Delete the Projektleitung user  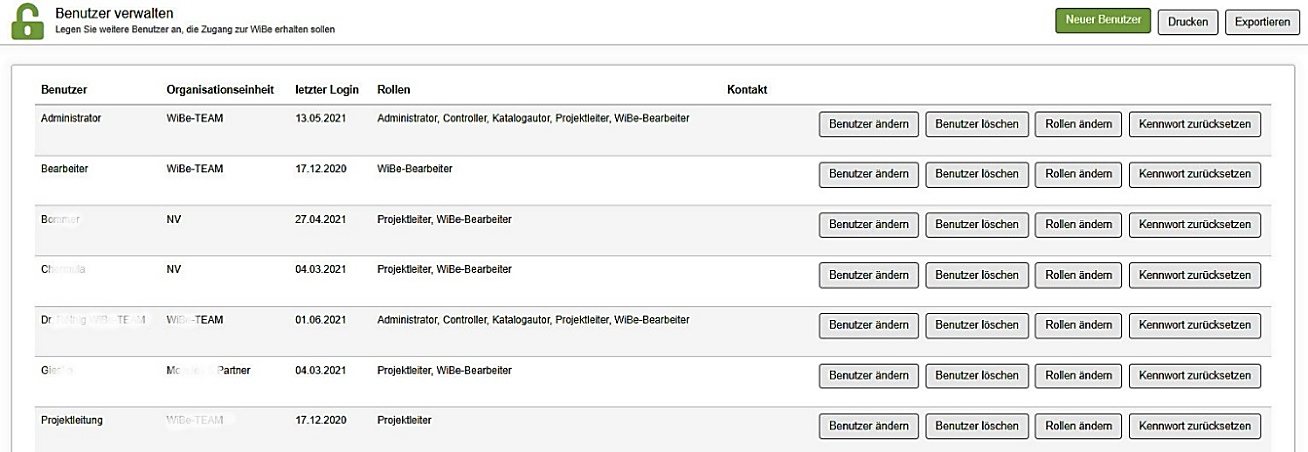coord(976,426)
